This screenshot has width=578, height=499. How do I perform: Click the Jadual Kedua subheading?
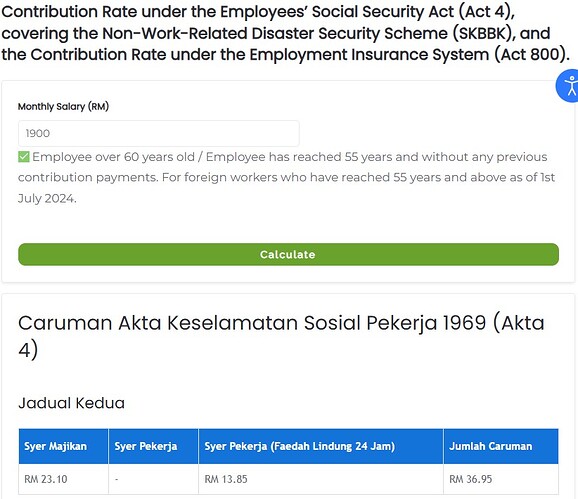[72, 403]
